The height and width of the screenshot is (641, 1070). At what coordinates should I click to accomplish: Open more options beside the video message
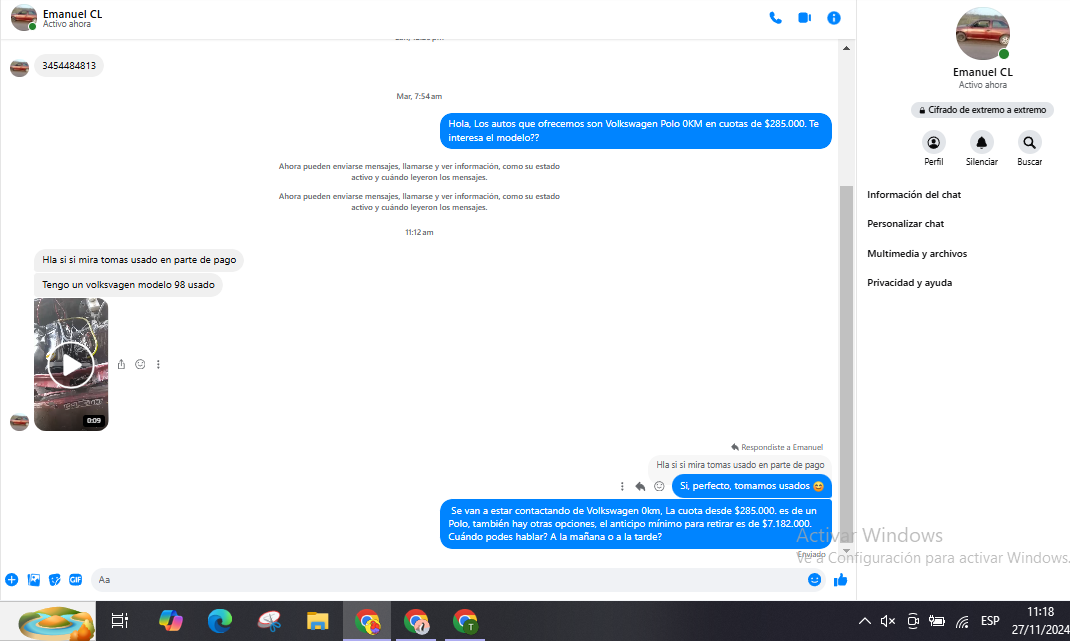(158, 365)
